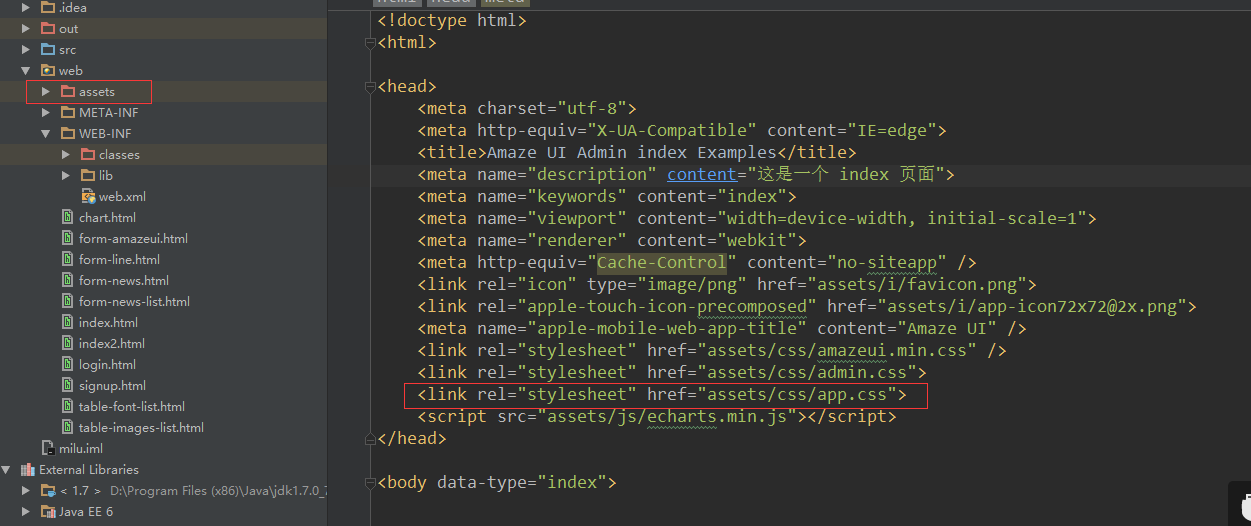The height and width of the screenshot is (526, 1251).
Task: Click the Java EE 6 library icon
Action: click(48, 511)
